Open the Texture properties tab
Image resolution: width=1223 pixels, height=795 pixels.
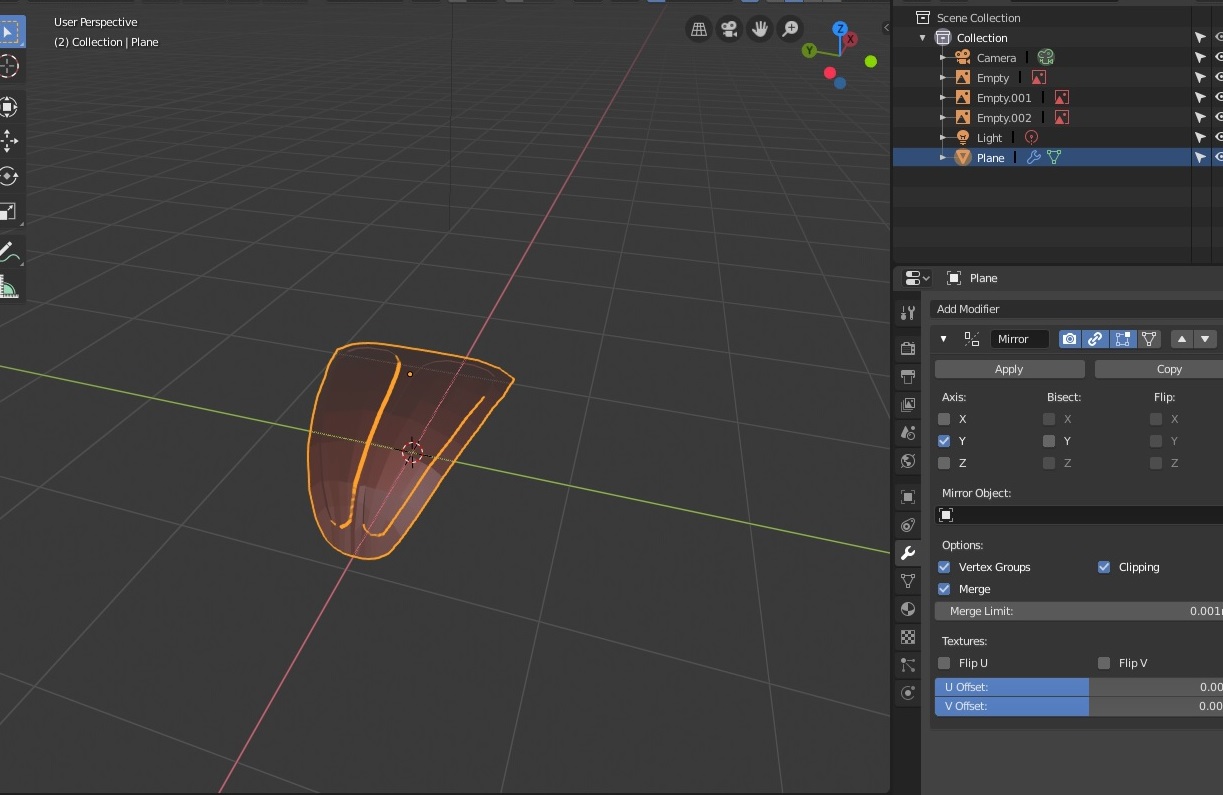908,637
